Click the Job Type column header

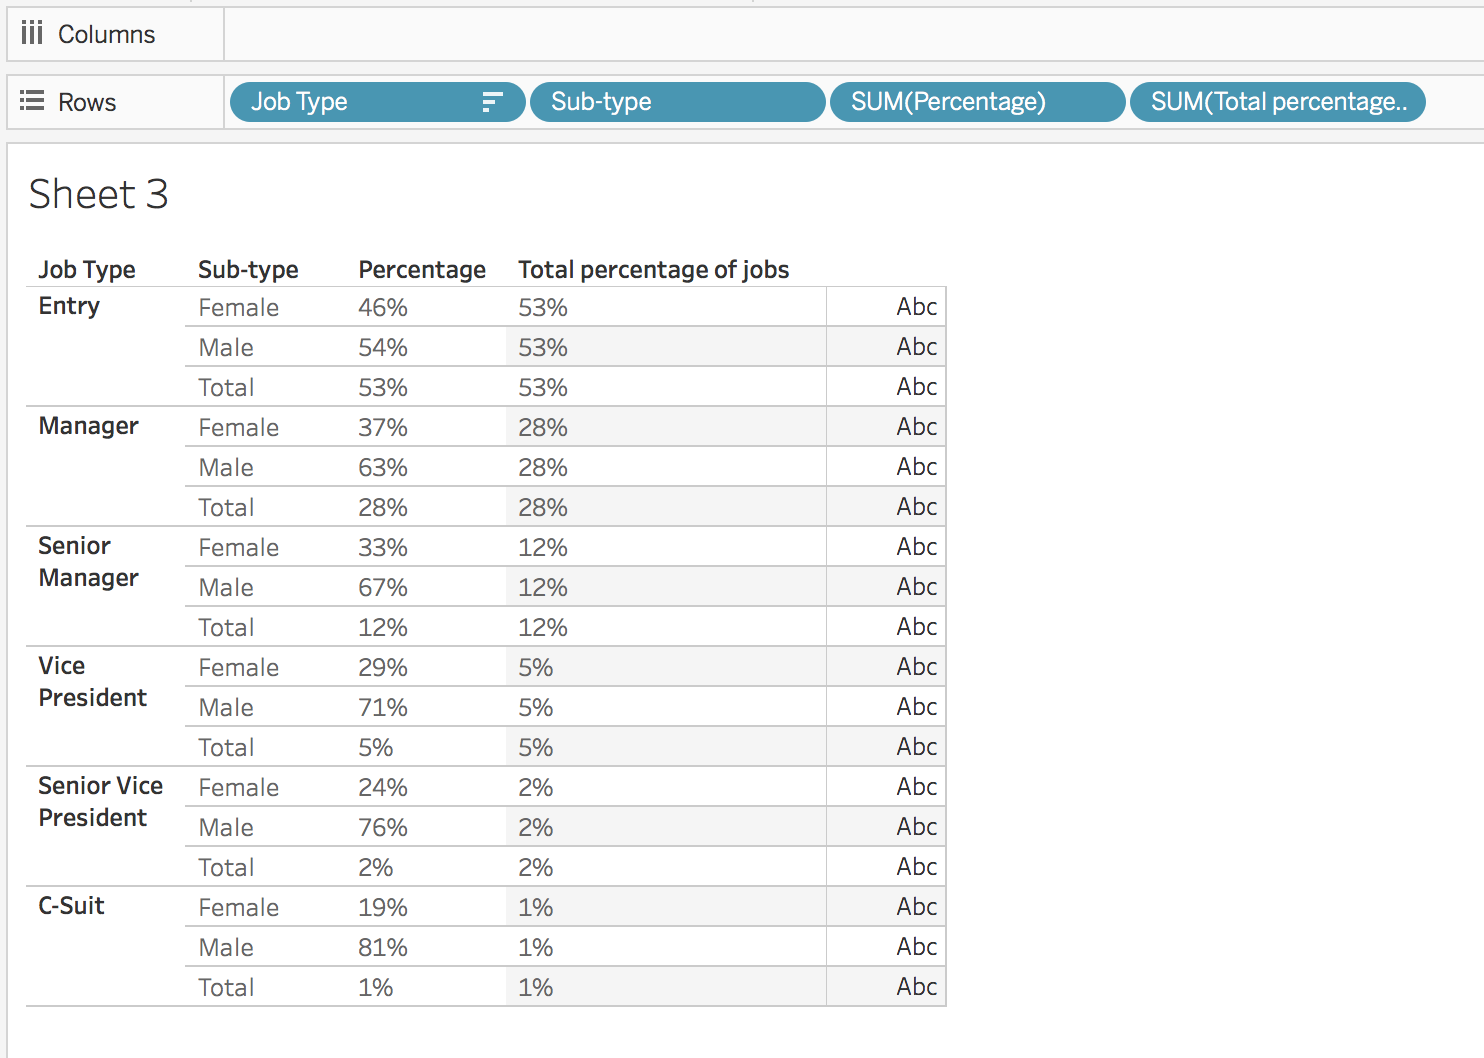coord(87,269)
